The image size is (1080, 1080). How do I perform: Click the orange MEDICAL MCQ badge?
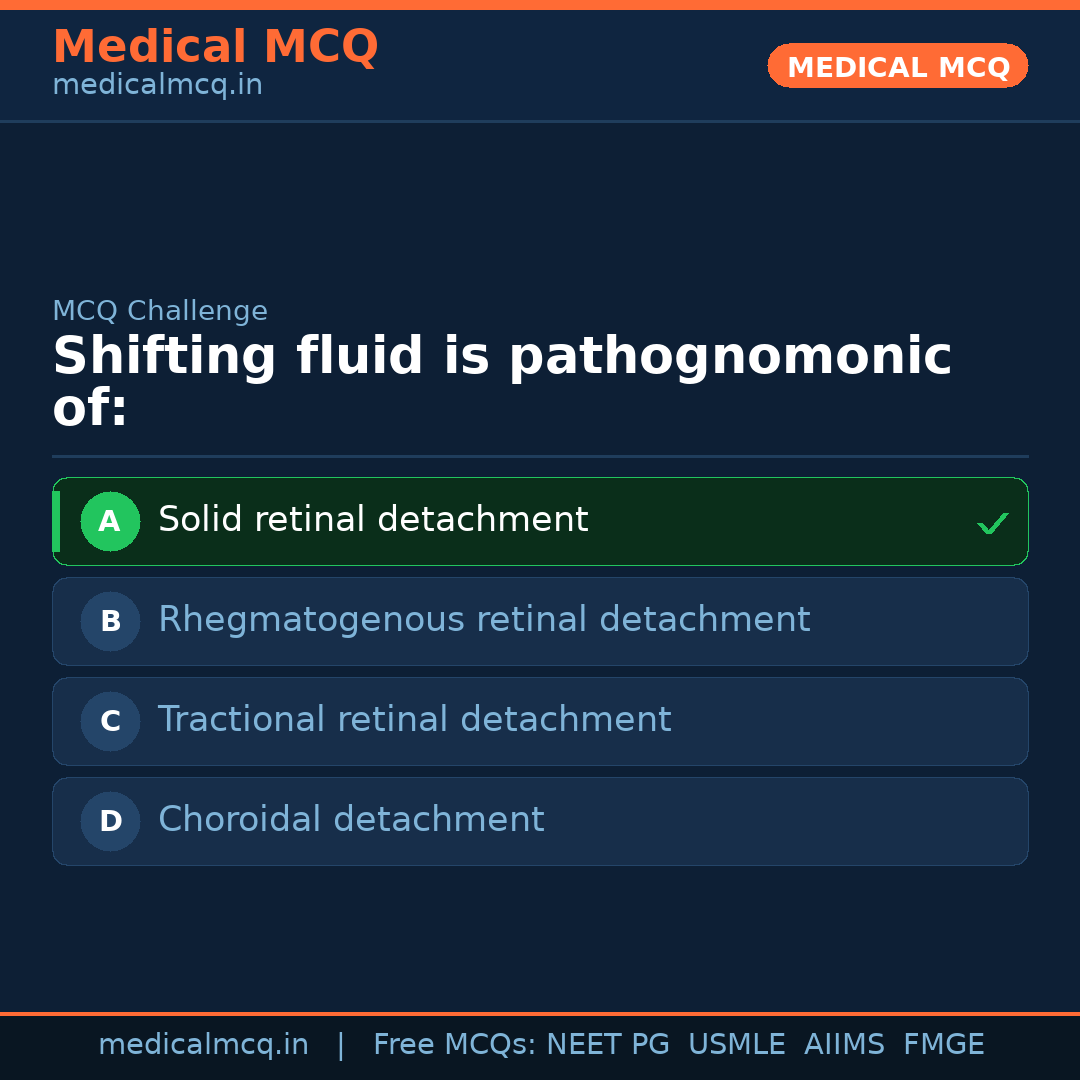(897, 67)
